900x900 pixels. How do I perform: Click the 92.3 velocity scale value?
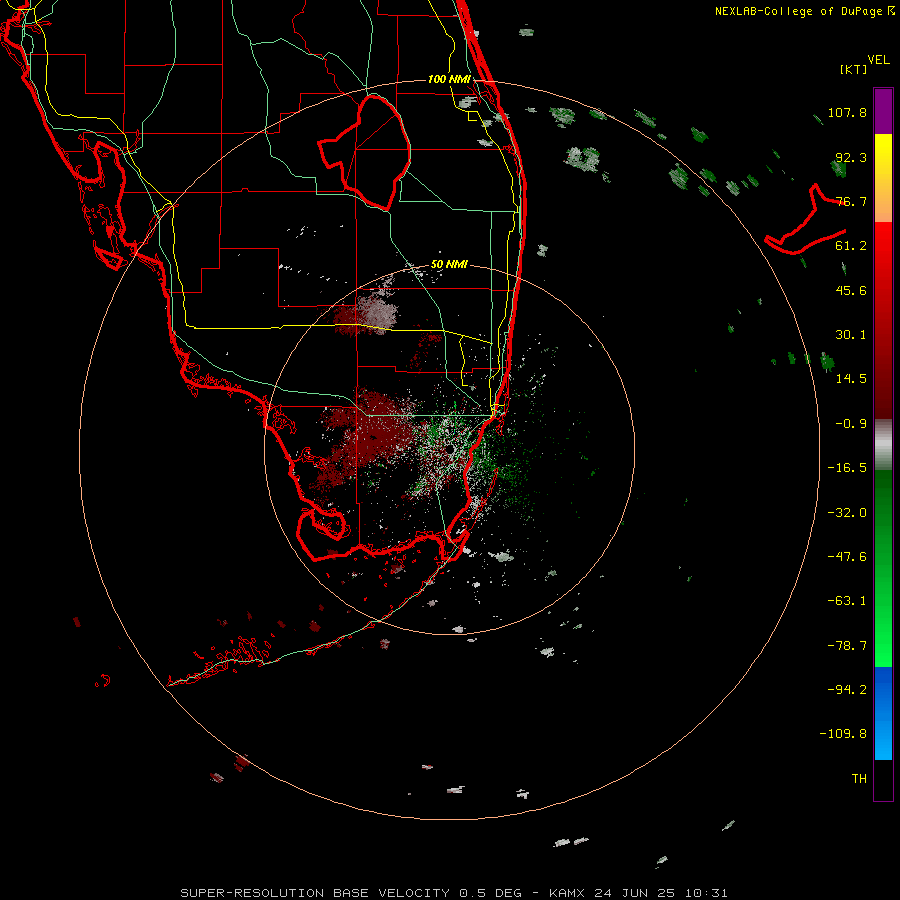(851, 157)
